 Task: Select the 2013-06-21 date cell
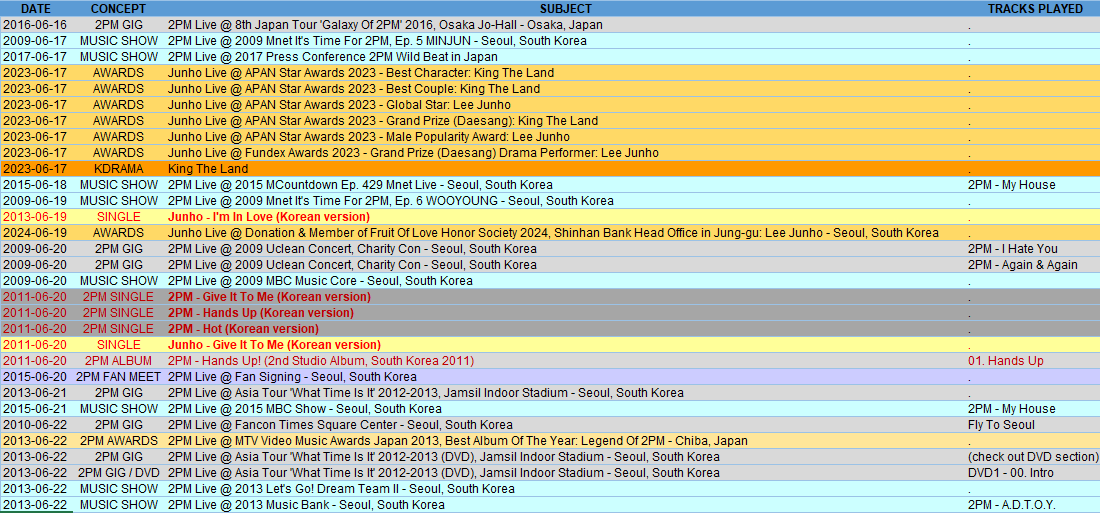click(x=35, y=393)
